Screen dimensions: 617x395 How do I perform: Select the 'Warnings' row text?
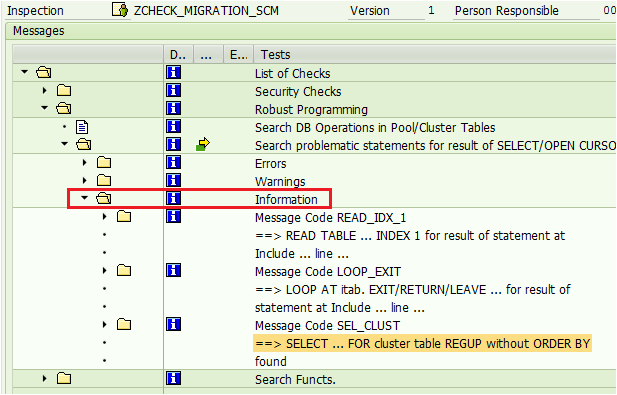coord(280,182)
